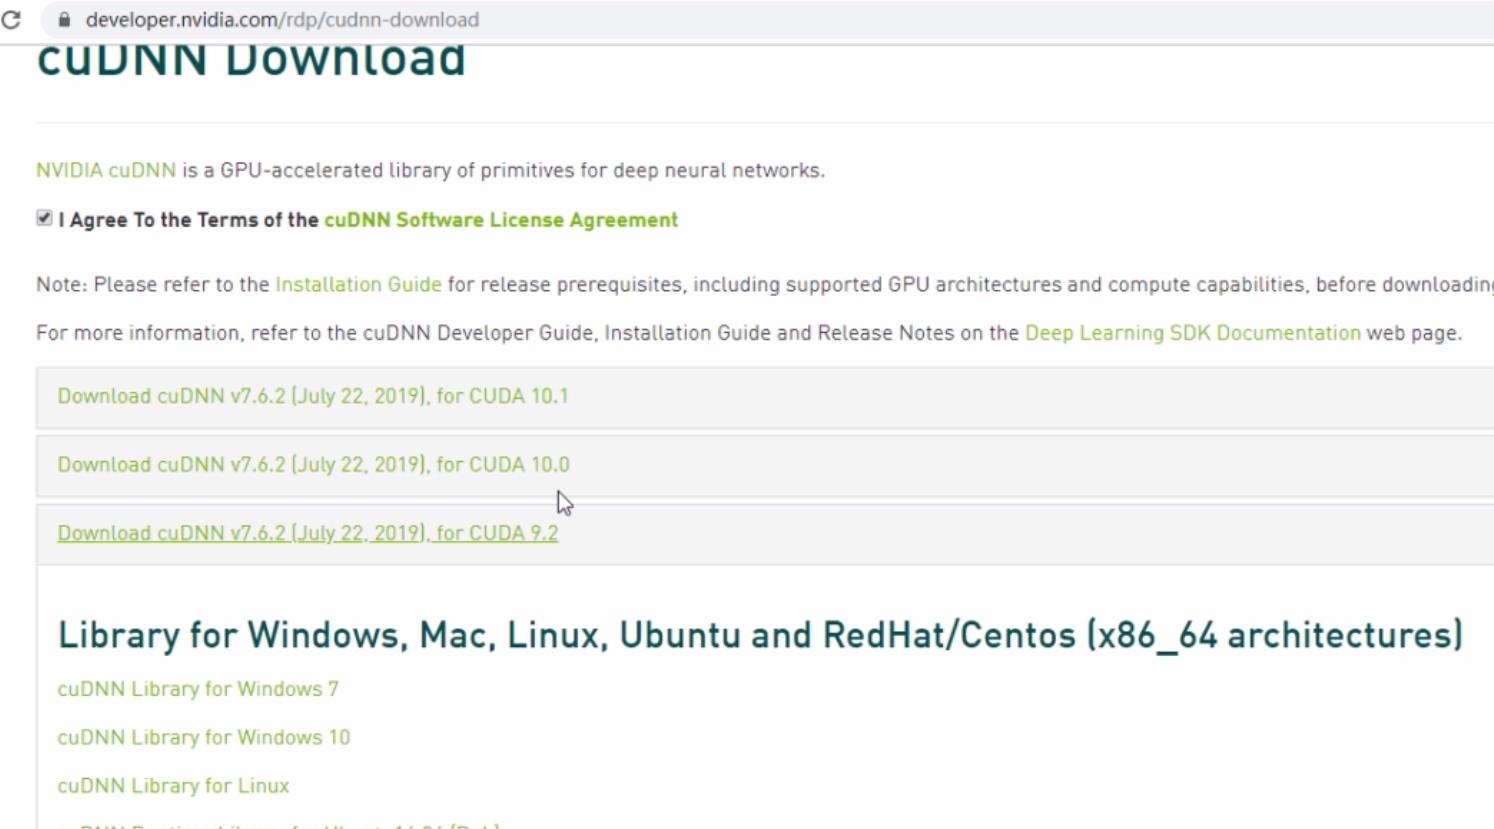The width and height of the screenshot is (1494, 829).
Task: Click the cuDNN Download page title
Action: click(x=251, y=61)
